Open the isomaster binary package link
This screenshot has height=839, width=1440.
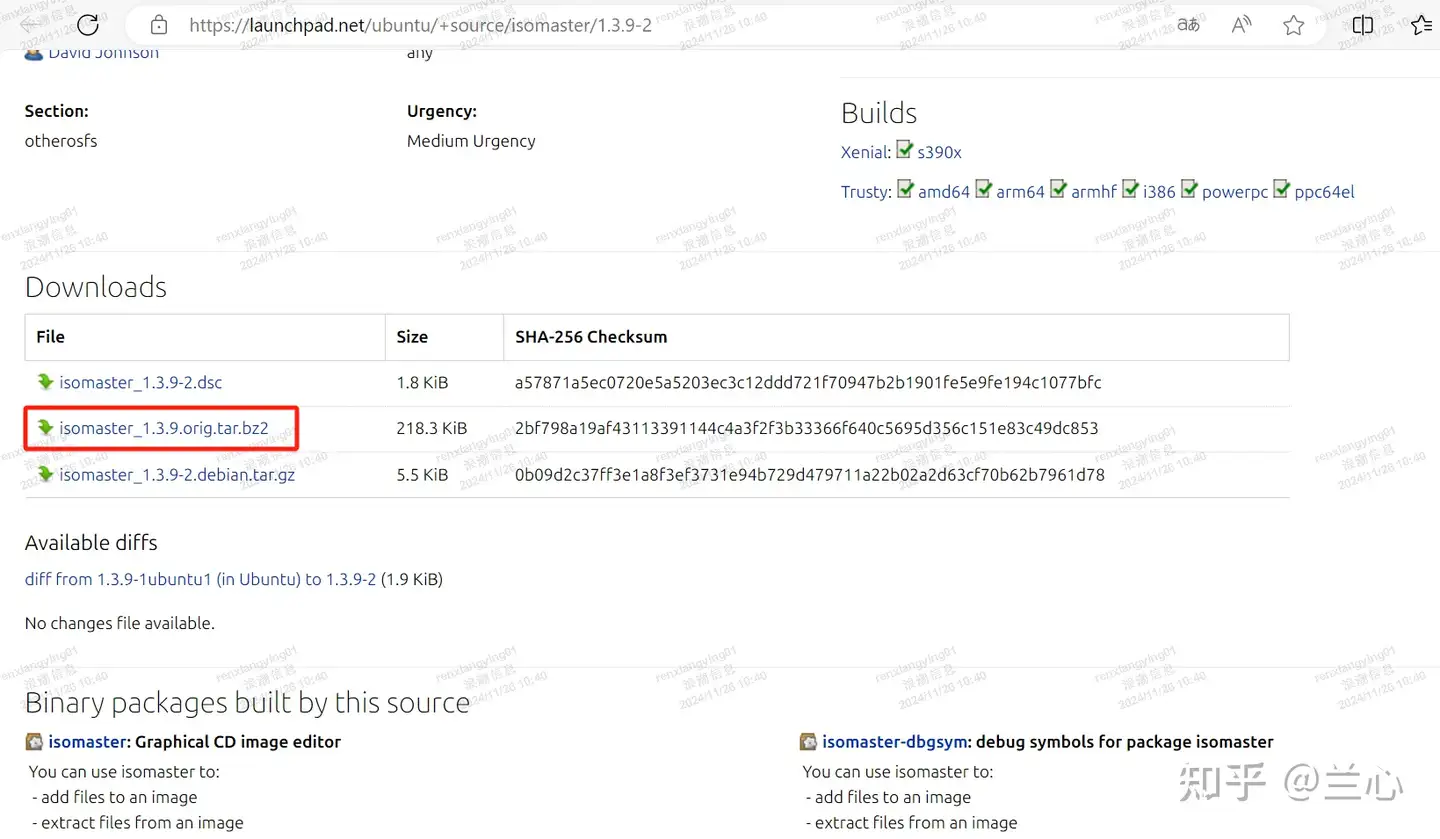88,742
